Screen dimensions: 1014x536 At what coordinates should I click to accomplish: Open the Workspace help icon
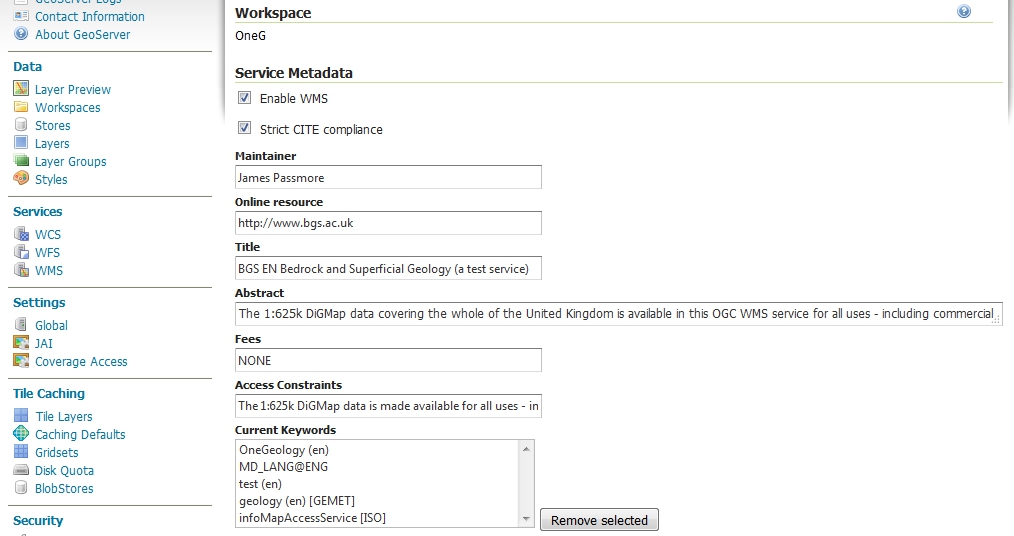(x=964, y=12)
